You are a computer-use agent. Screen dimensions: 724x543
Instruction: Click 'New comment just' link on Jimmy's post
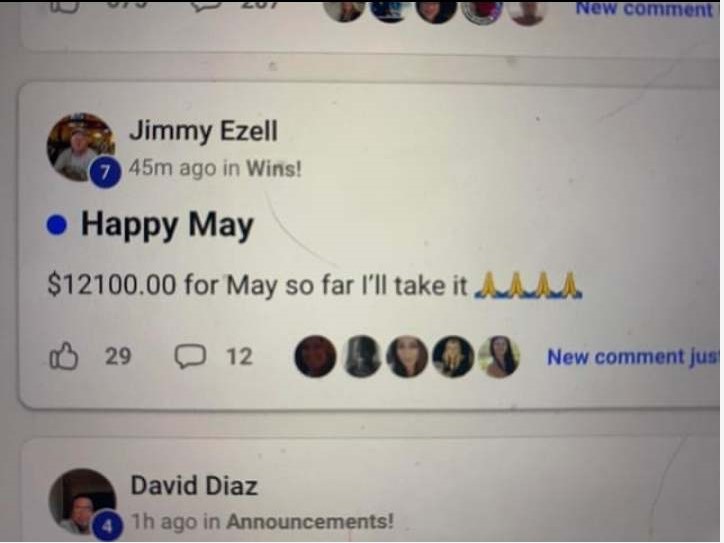pos(633,357)
